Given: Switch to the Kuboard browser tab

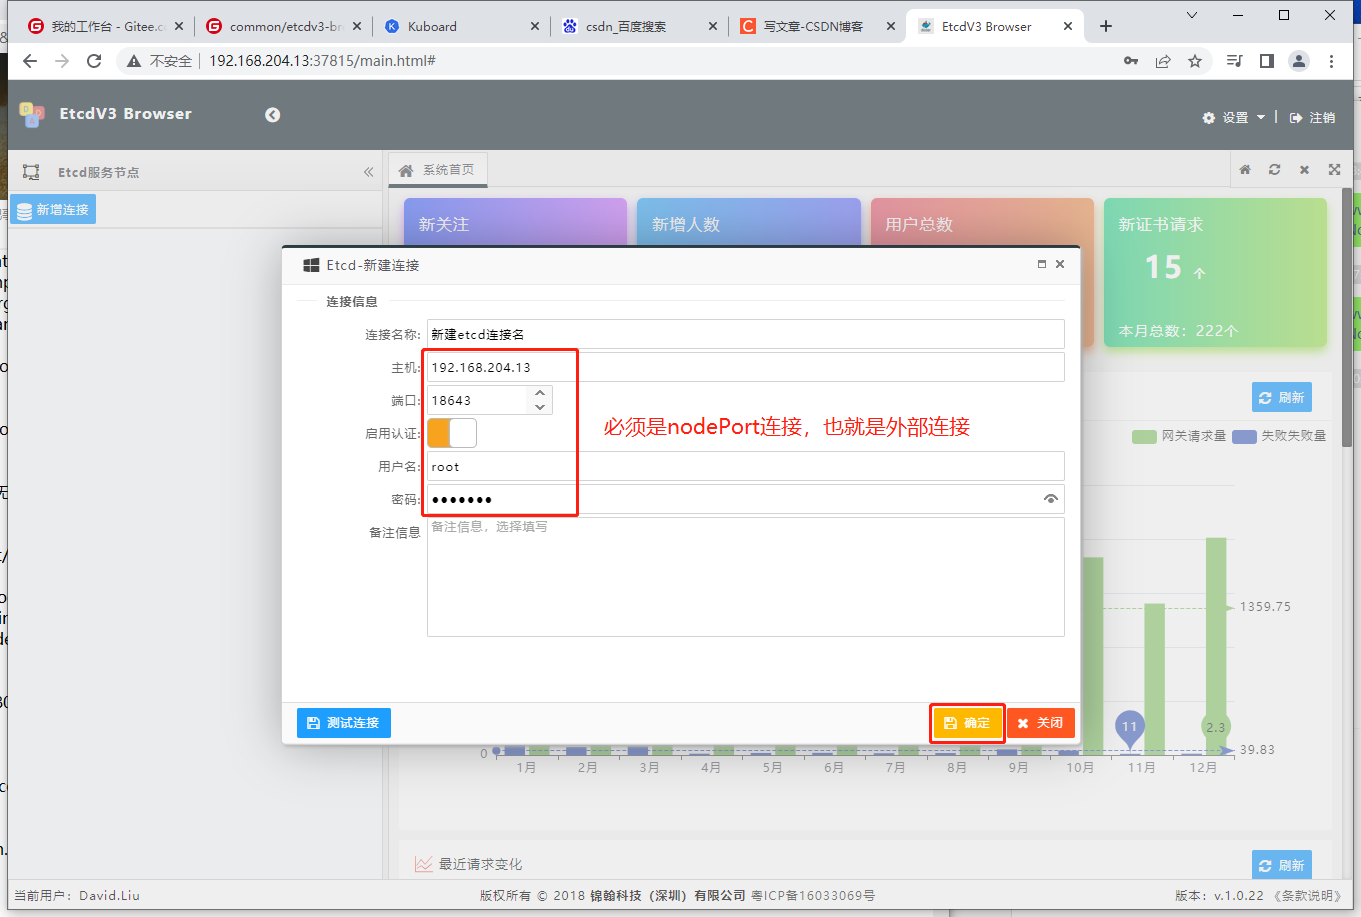Looking at the screenshot, I should 462,26.
